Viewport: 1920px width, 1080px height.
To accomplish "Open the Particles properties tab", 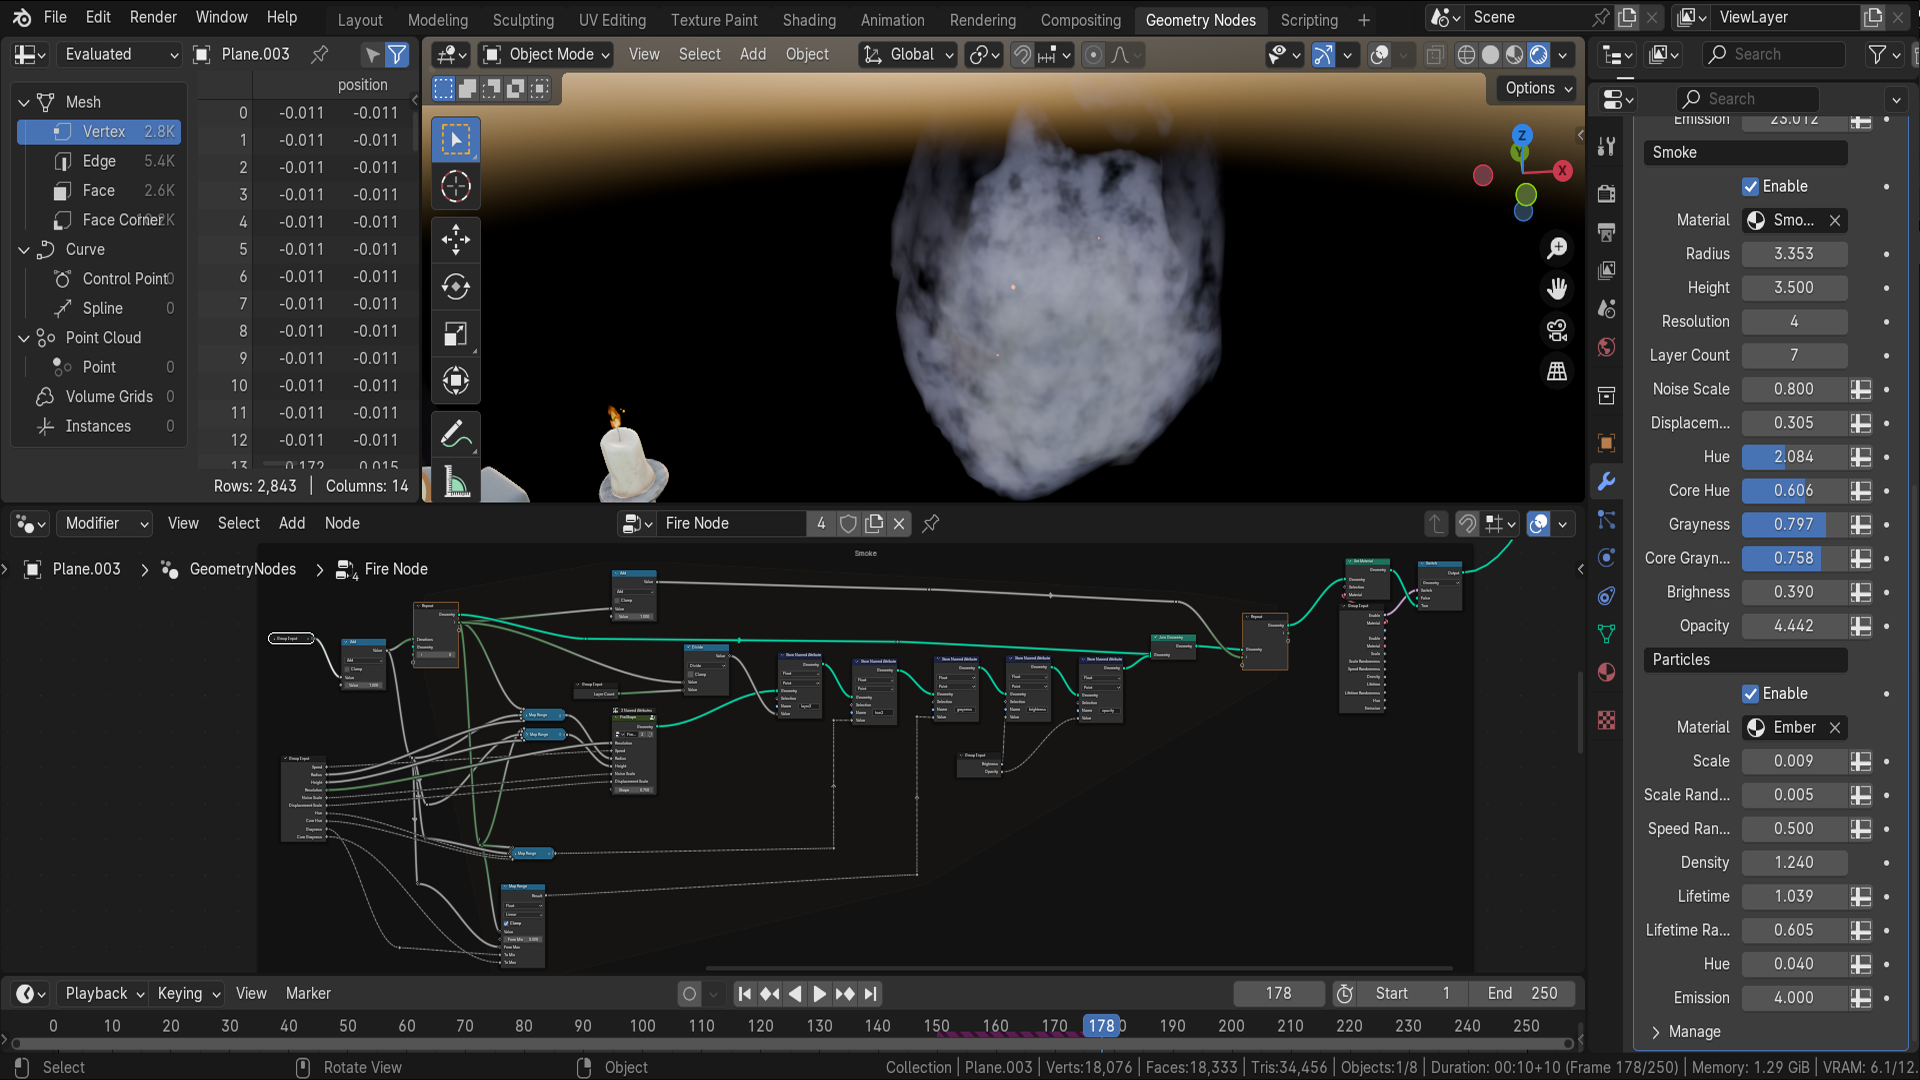I will point(1607,520).
